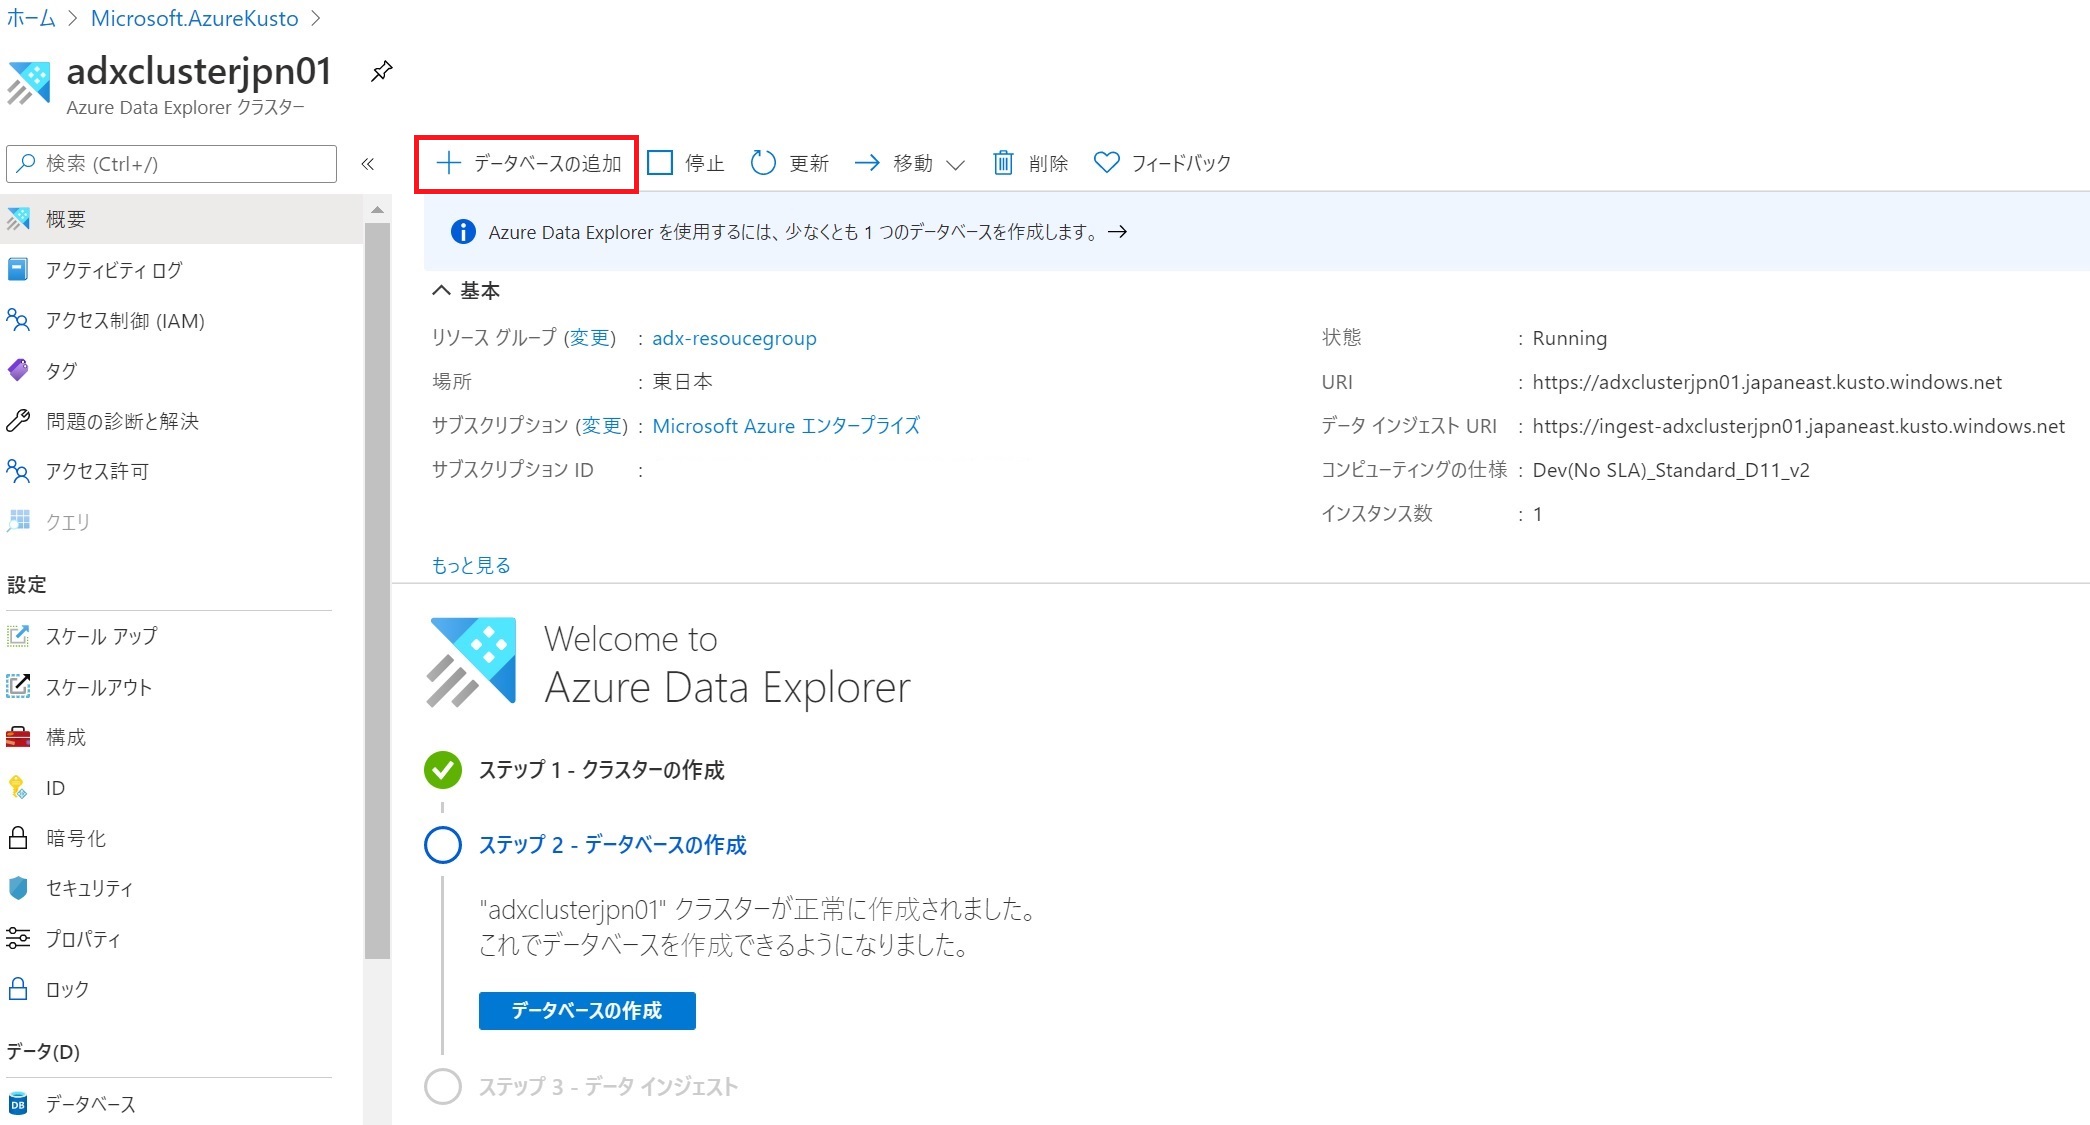Open Microsoft Azure エンタープライズ subscription link
Viewport: 2090px width, 1125px height.
[786, 426]
